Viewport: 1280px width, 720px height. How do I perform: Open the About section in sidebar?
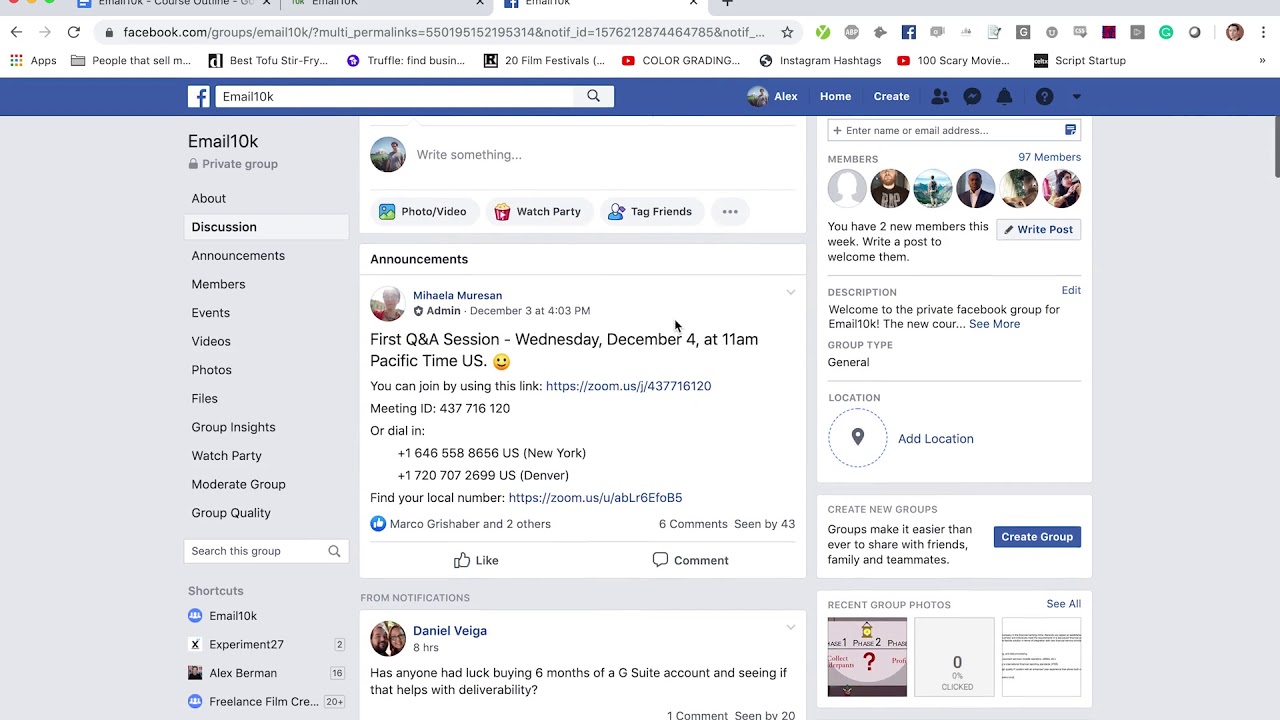209,198
